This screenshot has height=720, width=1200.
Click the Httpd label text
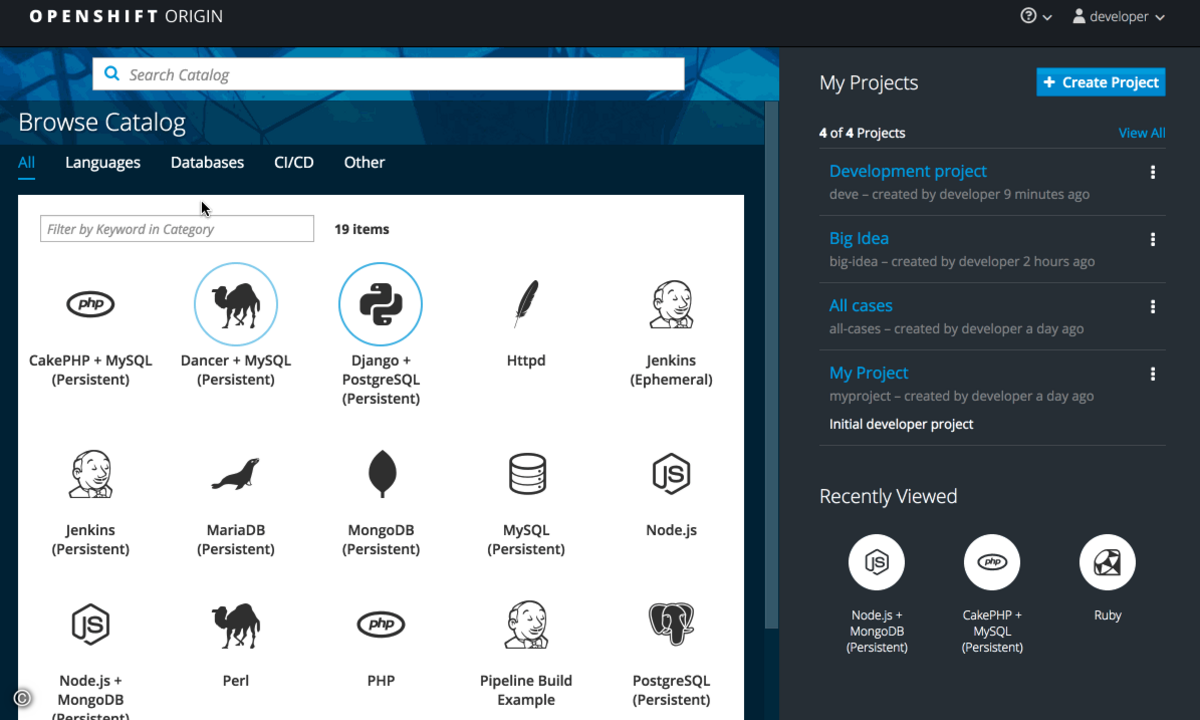(x=526, y=360)
